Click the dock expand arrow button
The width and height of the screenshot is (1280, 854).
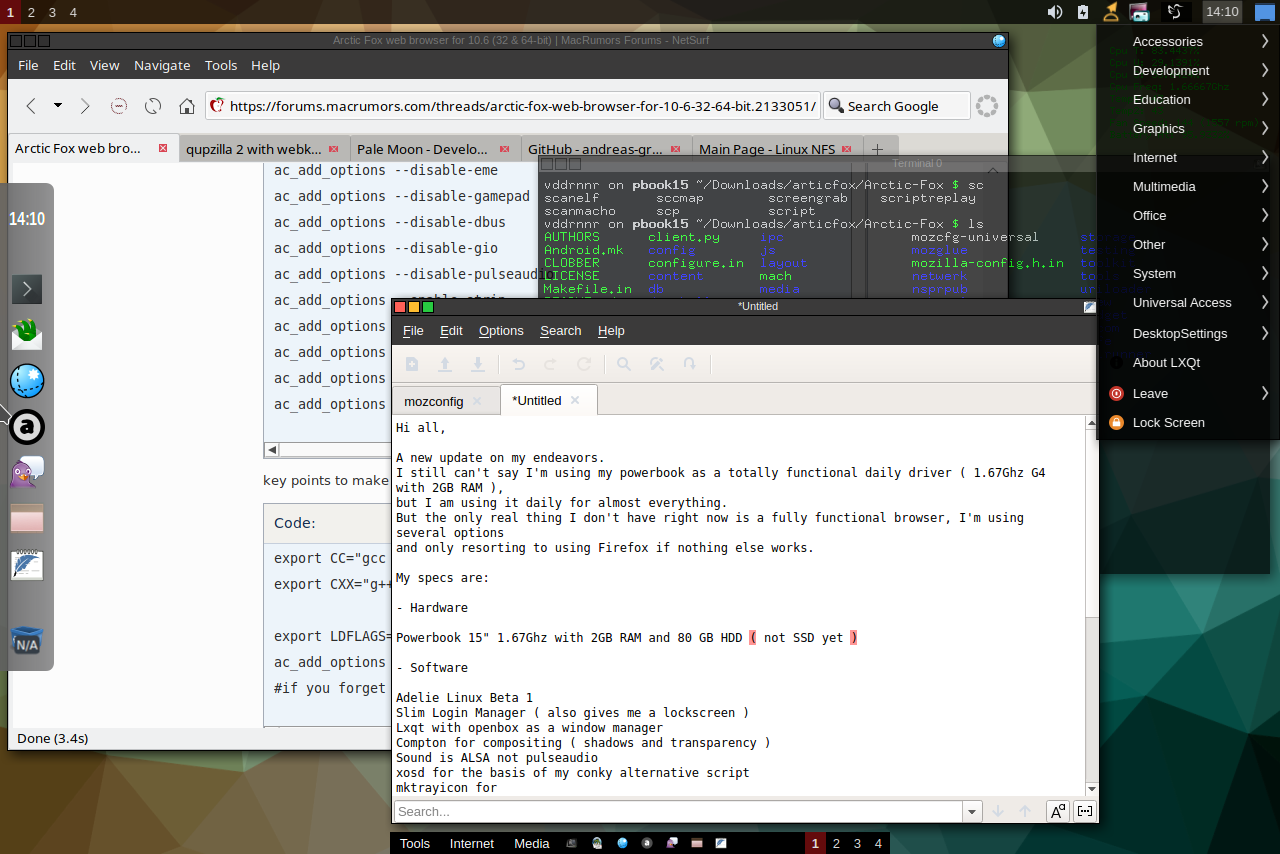(x=27, y=289)
